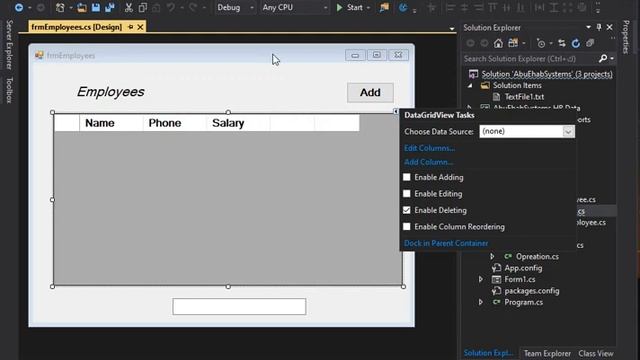Click the pin icon on frmEmployees tab
The width and height of the screenshot is (640, 360).
[x=131, y=27]
